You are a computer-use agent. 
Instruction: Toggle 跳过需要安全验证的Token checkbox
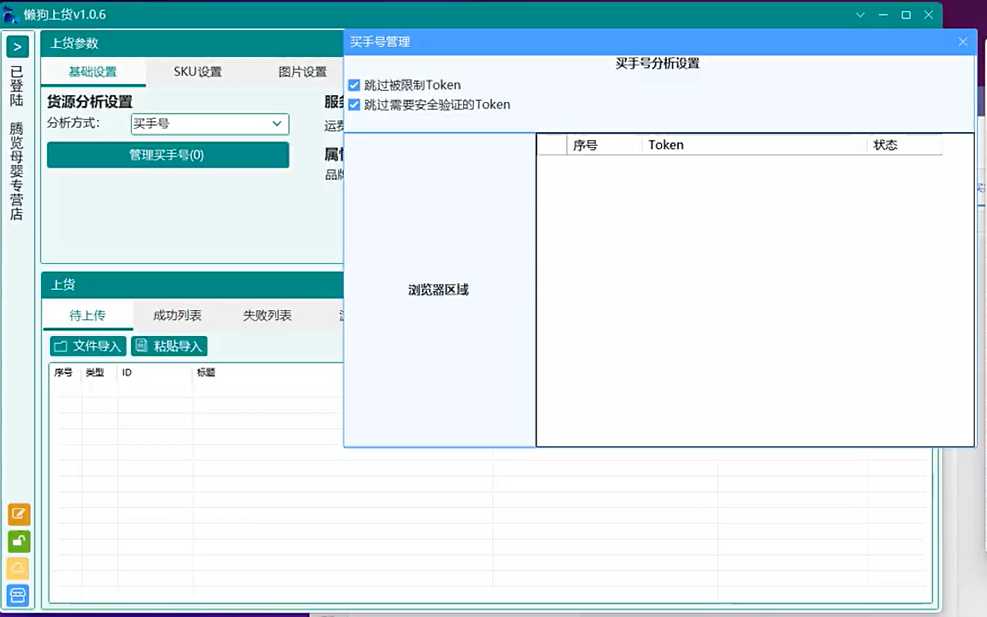(354, 105)
